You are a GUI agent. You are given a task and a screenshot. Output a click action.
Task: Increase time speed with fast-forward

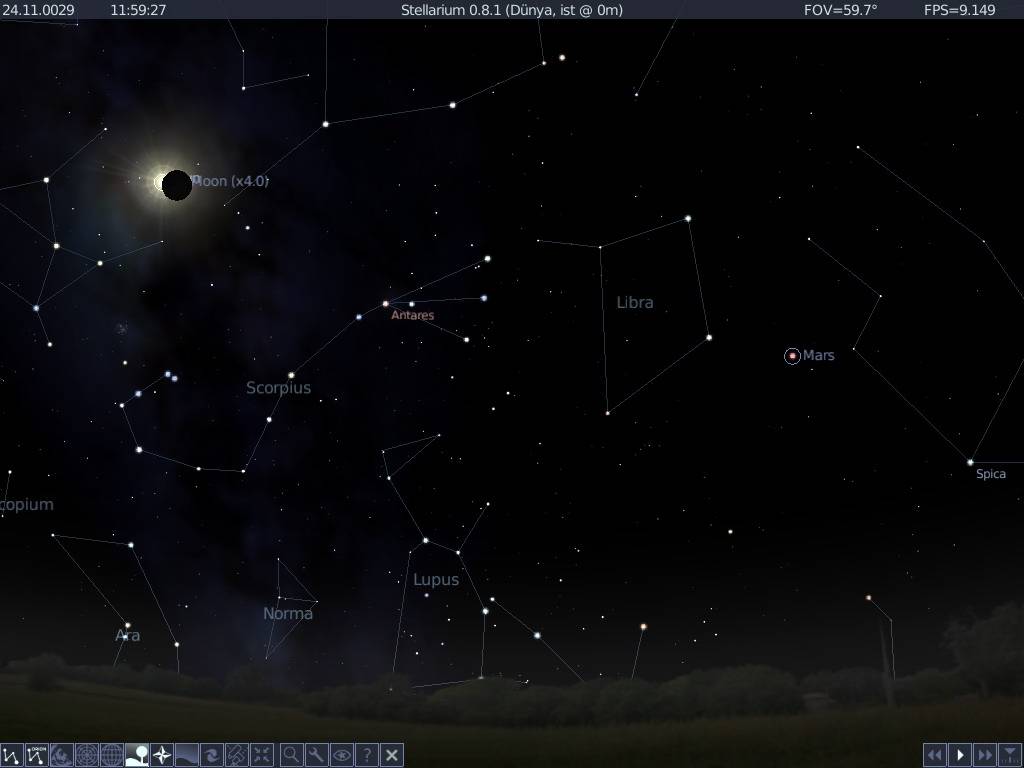tap(984, 754)
